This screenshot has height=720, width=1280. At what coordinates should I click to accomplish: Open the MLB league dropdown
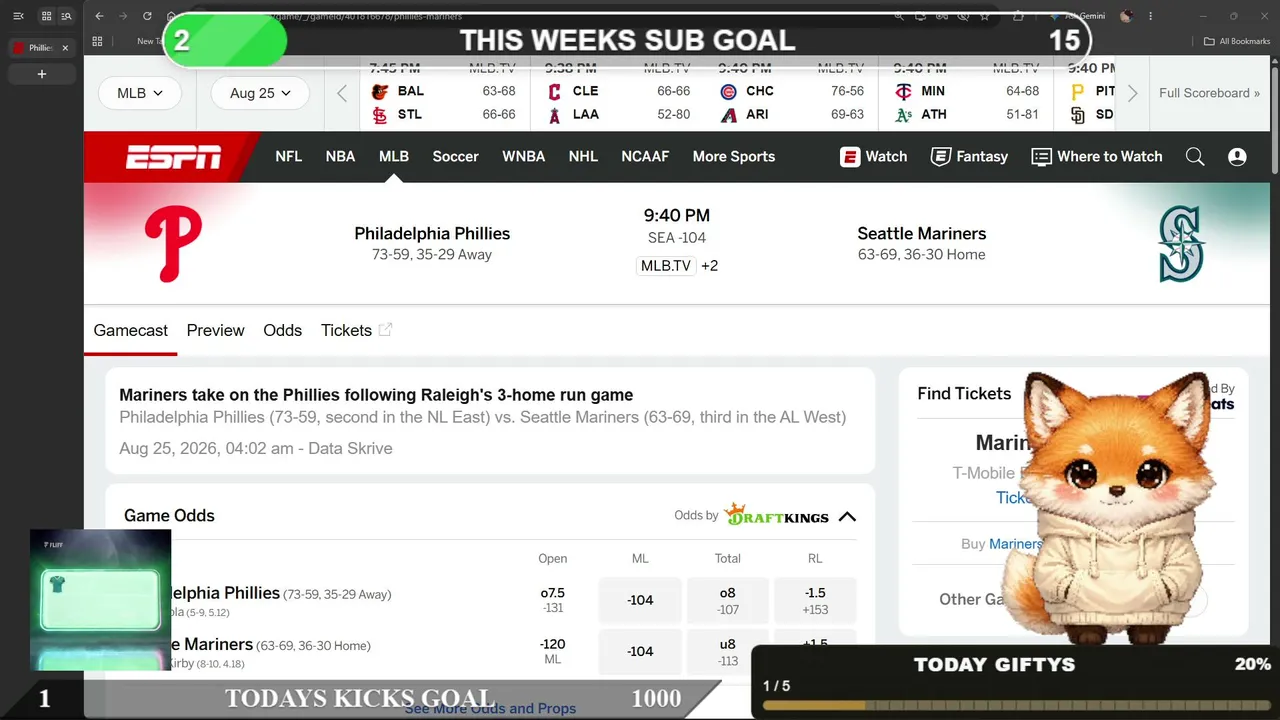pyautogui.click(x=139, y=93)
